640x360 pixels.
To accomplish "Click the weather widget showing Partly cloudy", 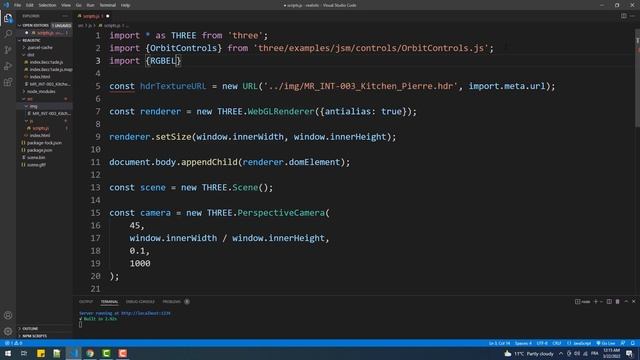I will 529,353.
